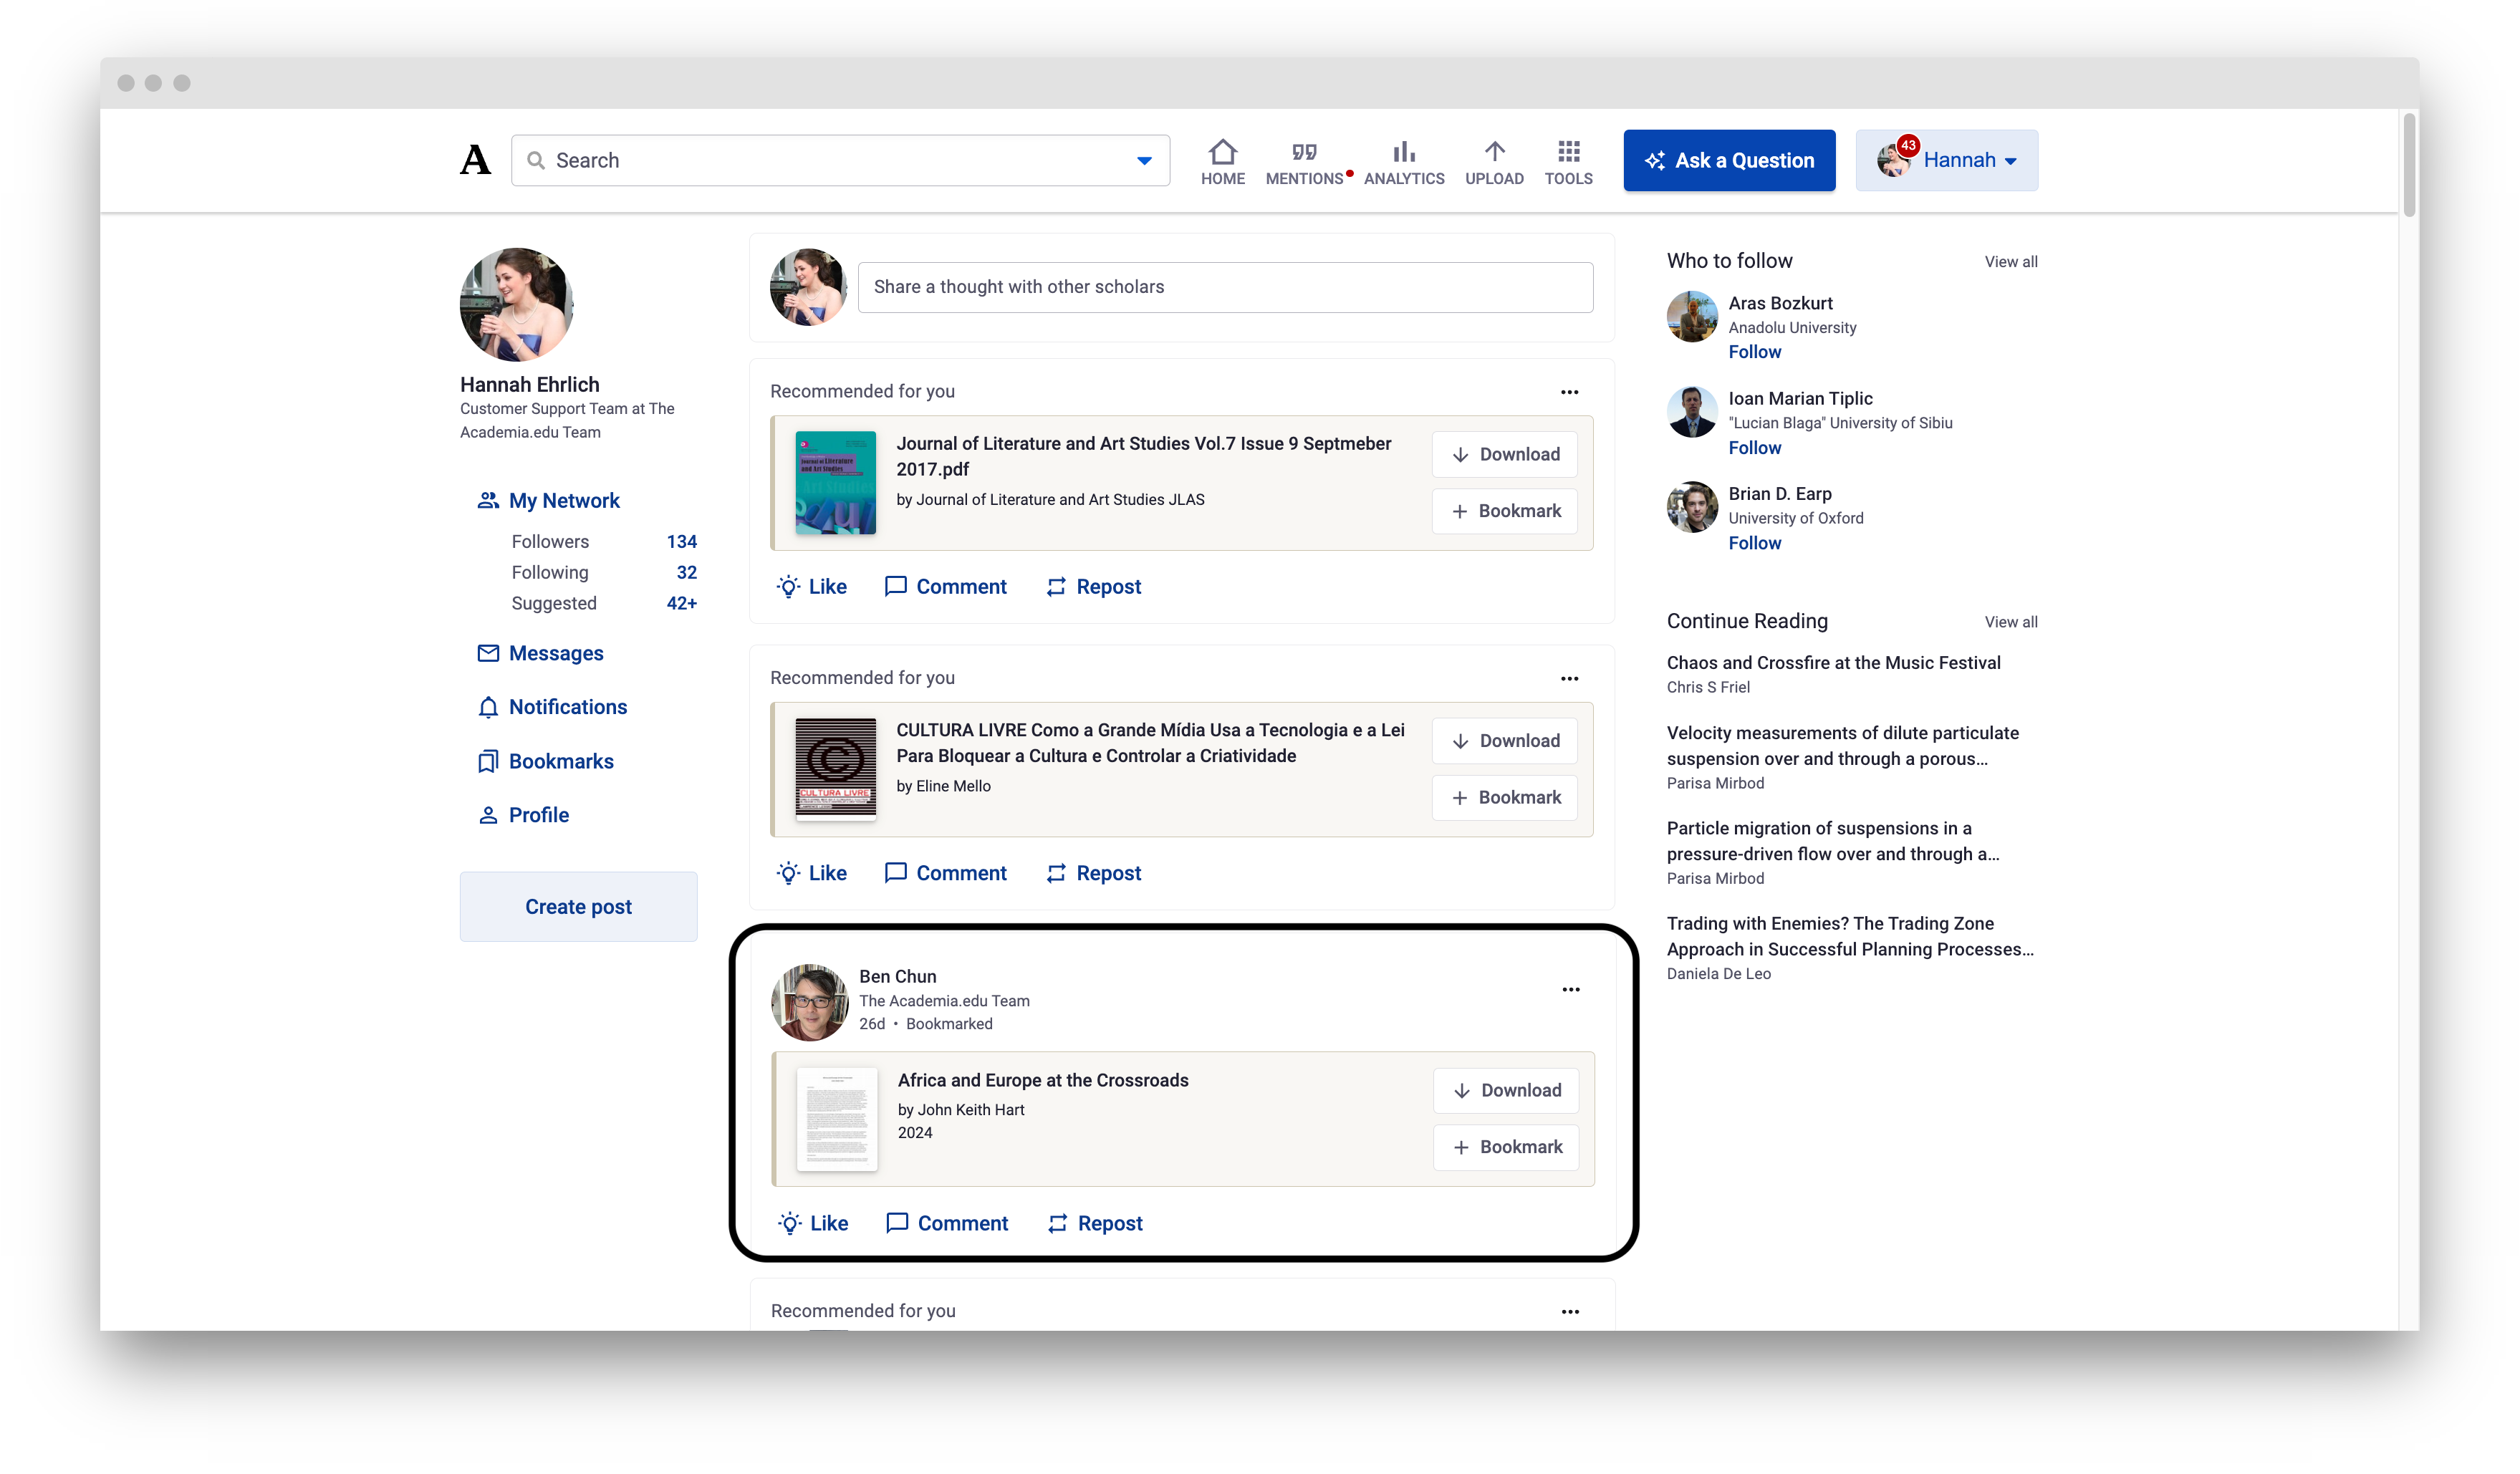Image resolution: width=2520 pixels, height=1474 pixels.
Task: Bookmark the CULTURA LIVRE paper
Action: coord(1504,797)
